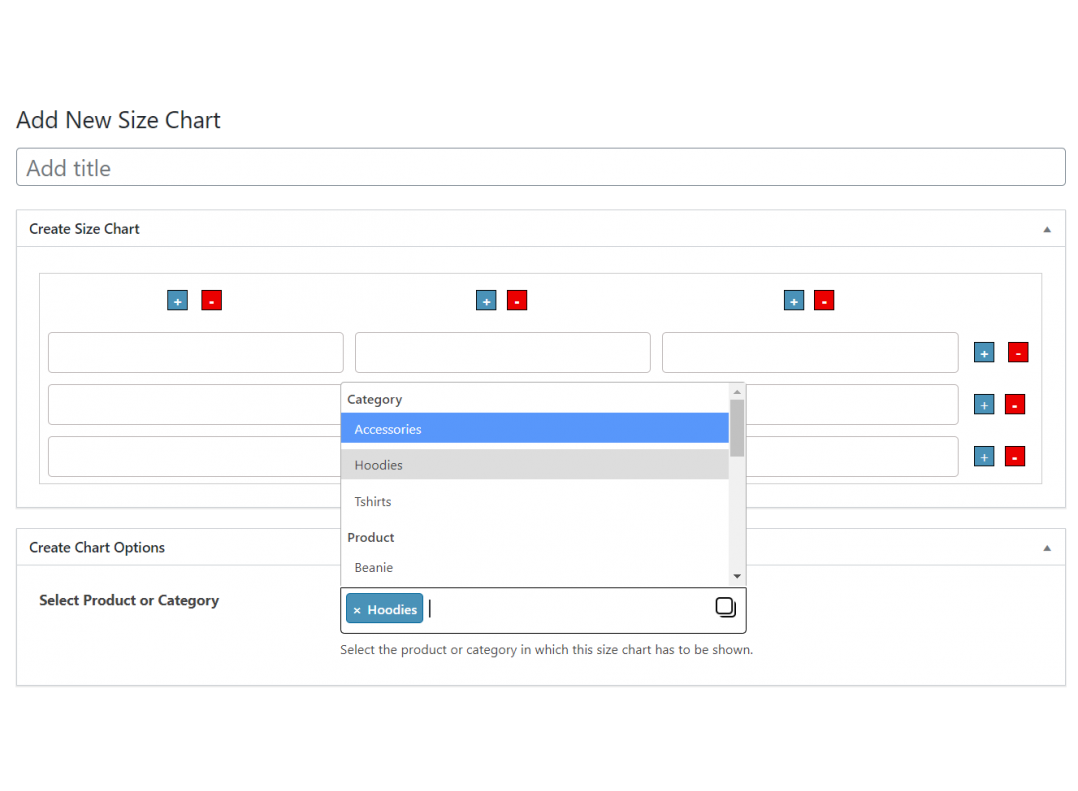The height and width of the screenshot is (791, 1078).
Task: Click the first cell in the top row
Action: (x=196, y=353)
